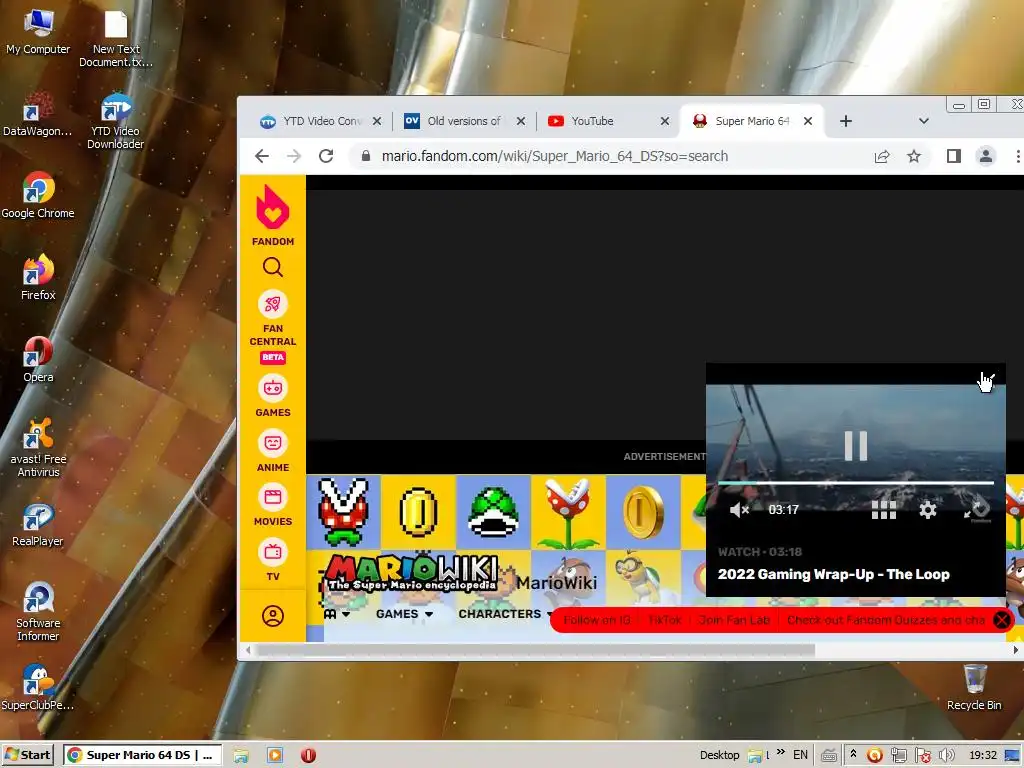The image size is (1024, 768).
Task: Select New Text Document file icon
Action: pos(116,39)
